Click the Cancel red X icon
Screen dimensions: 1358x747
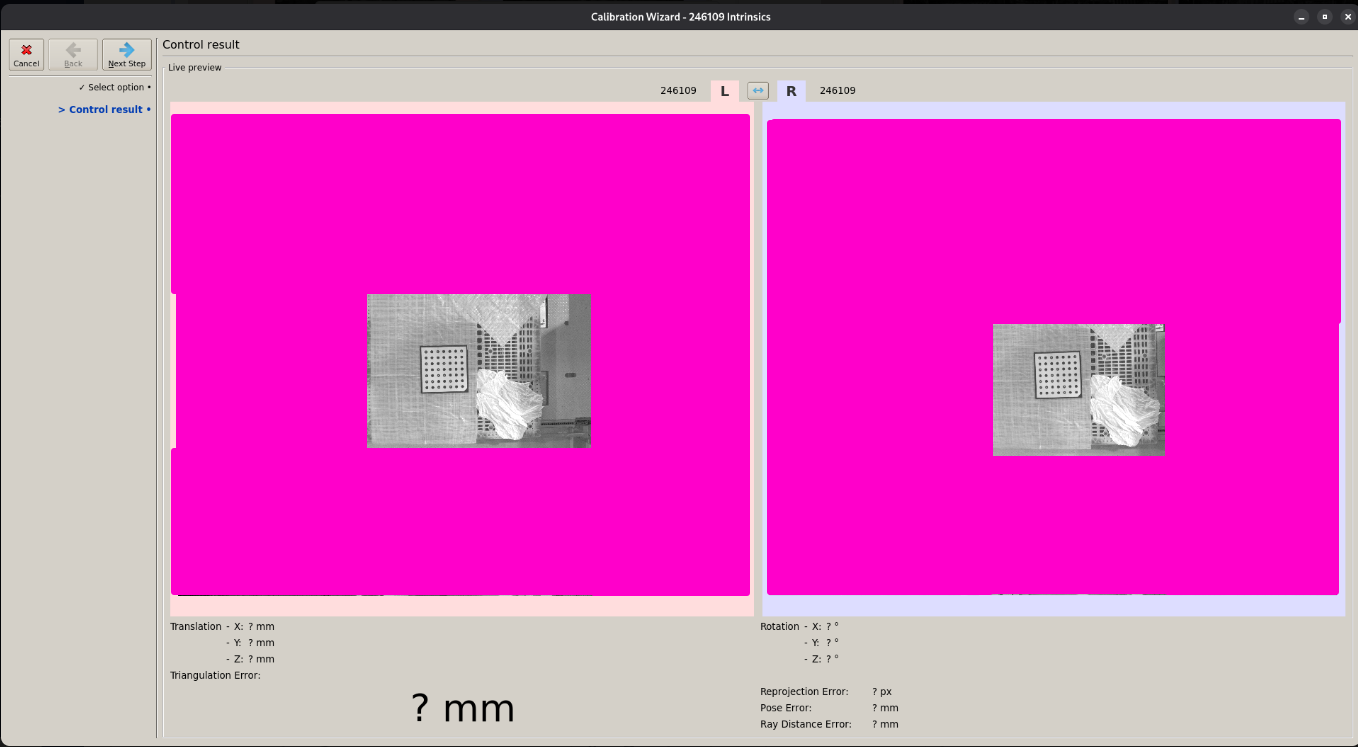(x=26, y=50)
